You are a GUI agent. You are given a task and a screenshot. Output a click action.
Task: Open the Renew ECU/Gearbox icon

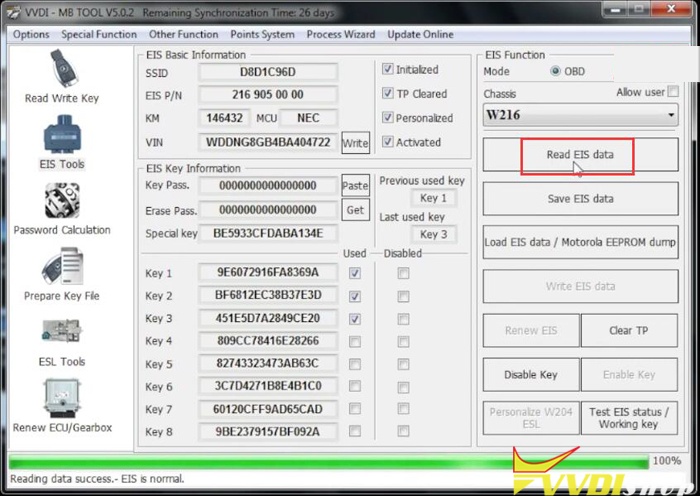(62, 398)
